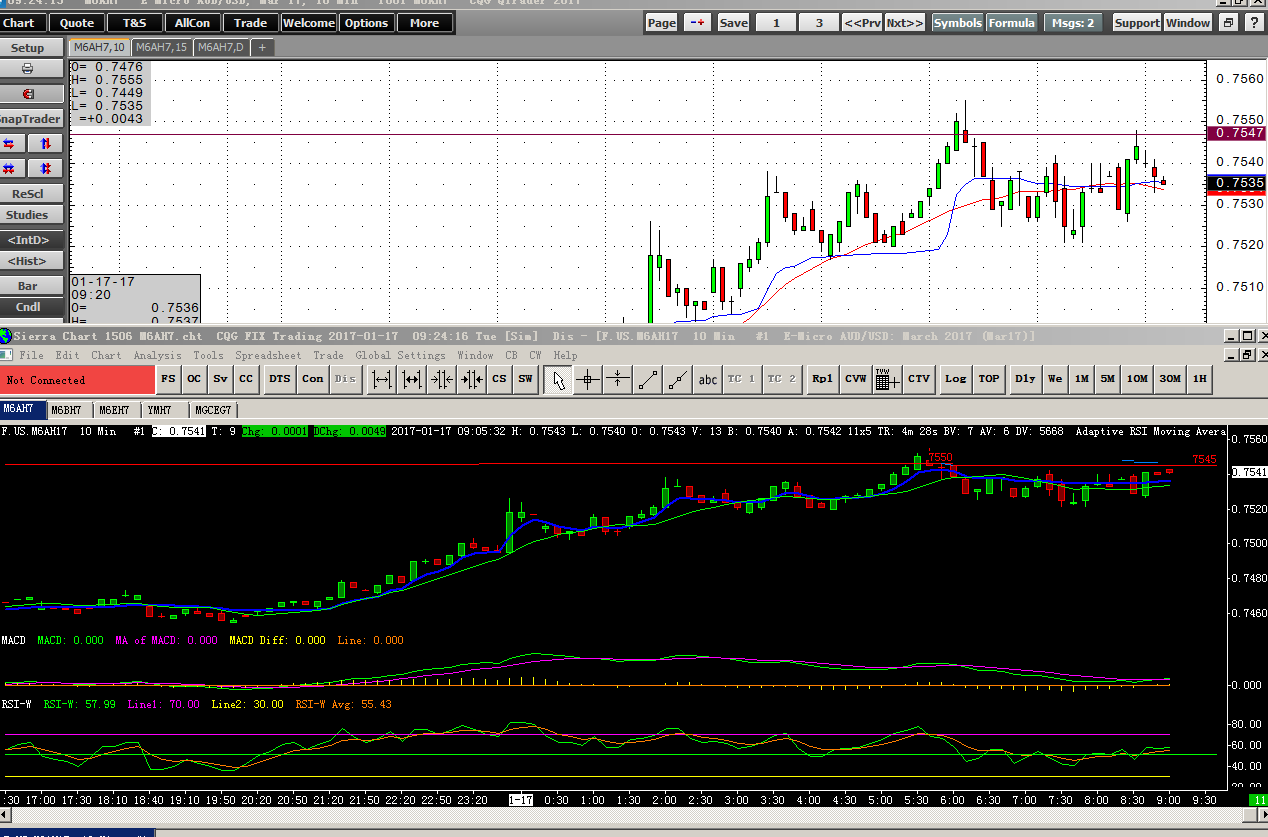Click the FS toolbar button
Screen dimensions: 1268x837
pyautogui.click(x=168, y=379)
